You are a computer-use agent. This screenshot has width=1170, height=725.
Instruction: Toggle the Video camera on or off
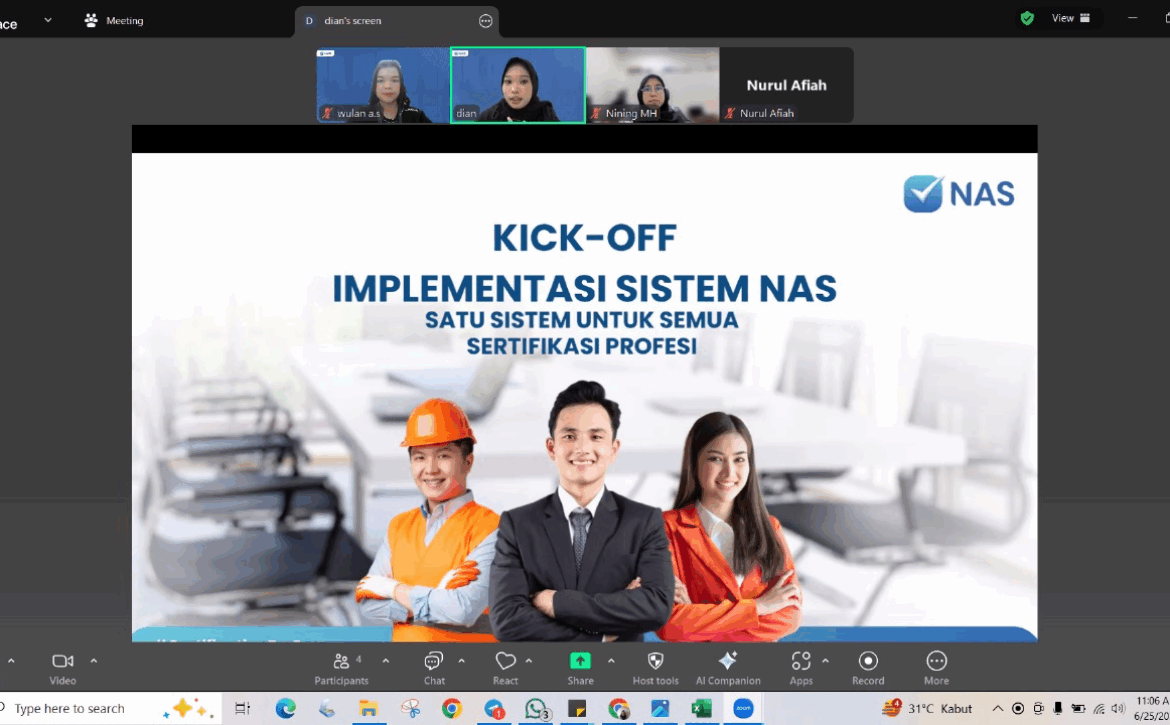coord(62,662)
